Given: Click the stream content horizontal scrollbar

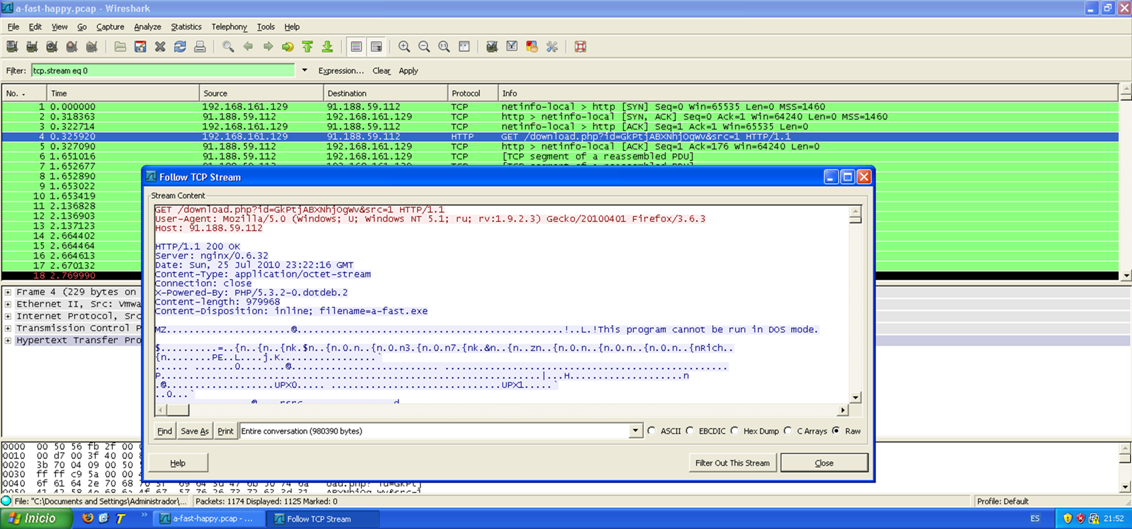Looking at the screenshot, I should click(x=502, y=410).
